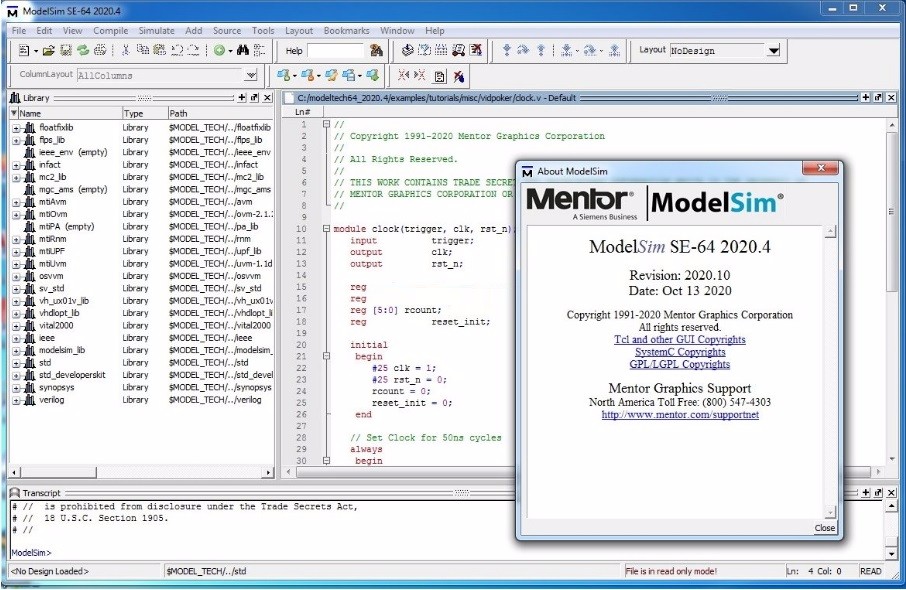This screenshot has width=906, height=590.
Task: Click the Find binoculars icon
Action: [242, 50]
